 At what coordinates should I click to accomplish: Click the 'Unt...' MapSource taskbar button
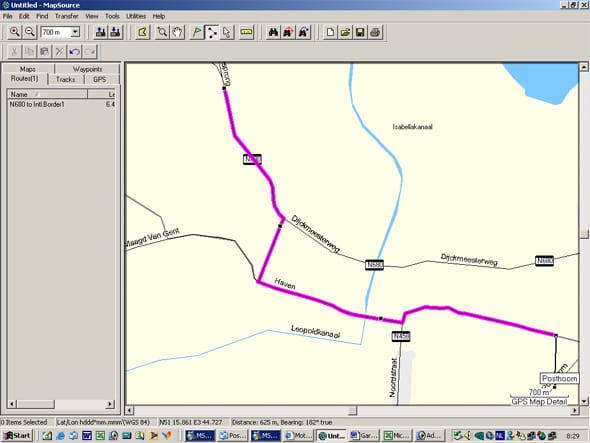pos(331,436)
